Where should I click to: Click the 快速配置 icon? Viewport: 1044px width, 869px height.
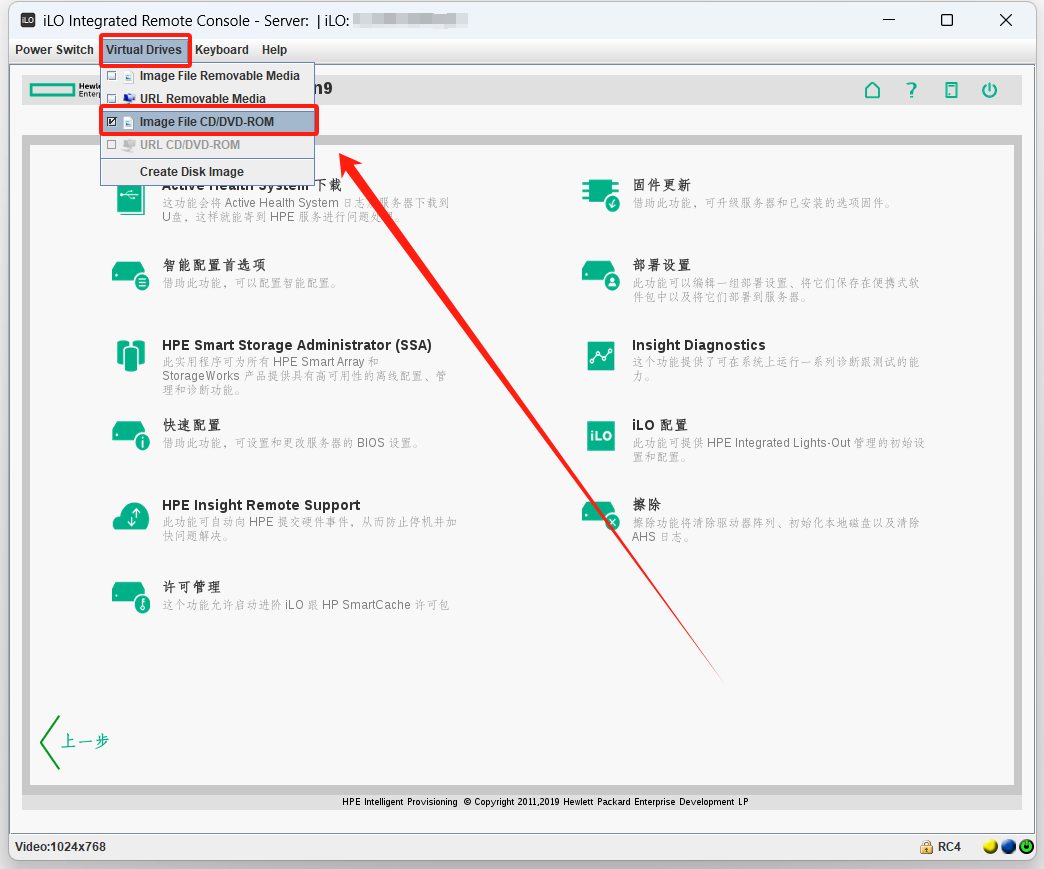[x=131, y=435]
